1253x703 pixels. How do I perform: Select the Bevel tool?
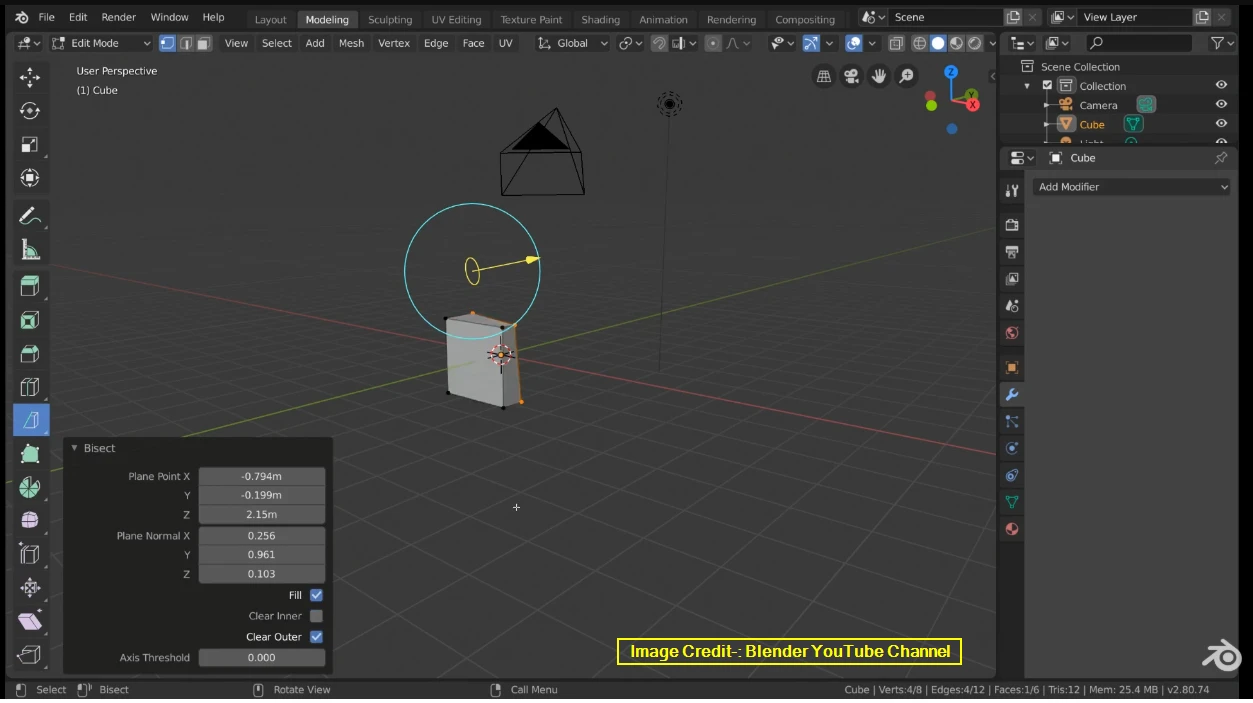[x=30, y=354]
